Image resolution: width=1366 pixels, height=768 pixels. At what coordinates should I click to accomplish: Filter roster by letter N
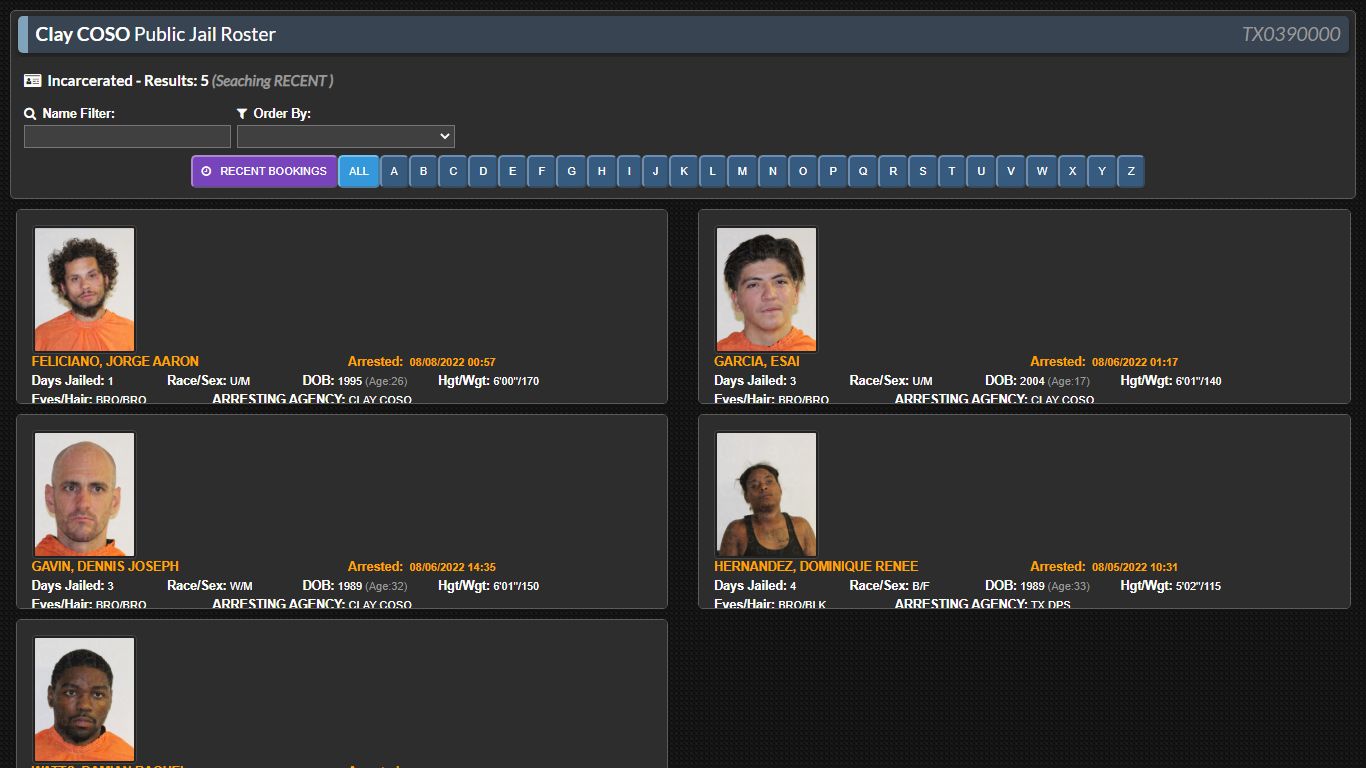[x=772, y=171]
